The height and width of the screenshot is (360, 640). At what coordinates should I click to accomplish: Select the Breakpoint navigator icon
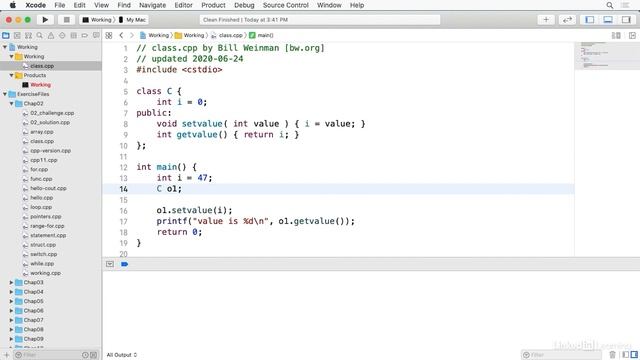(85, 36)
